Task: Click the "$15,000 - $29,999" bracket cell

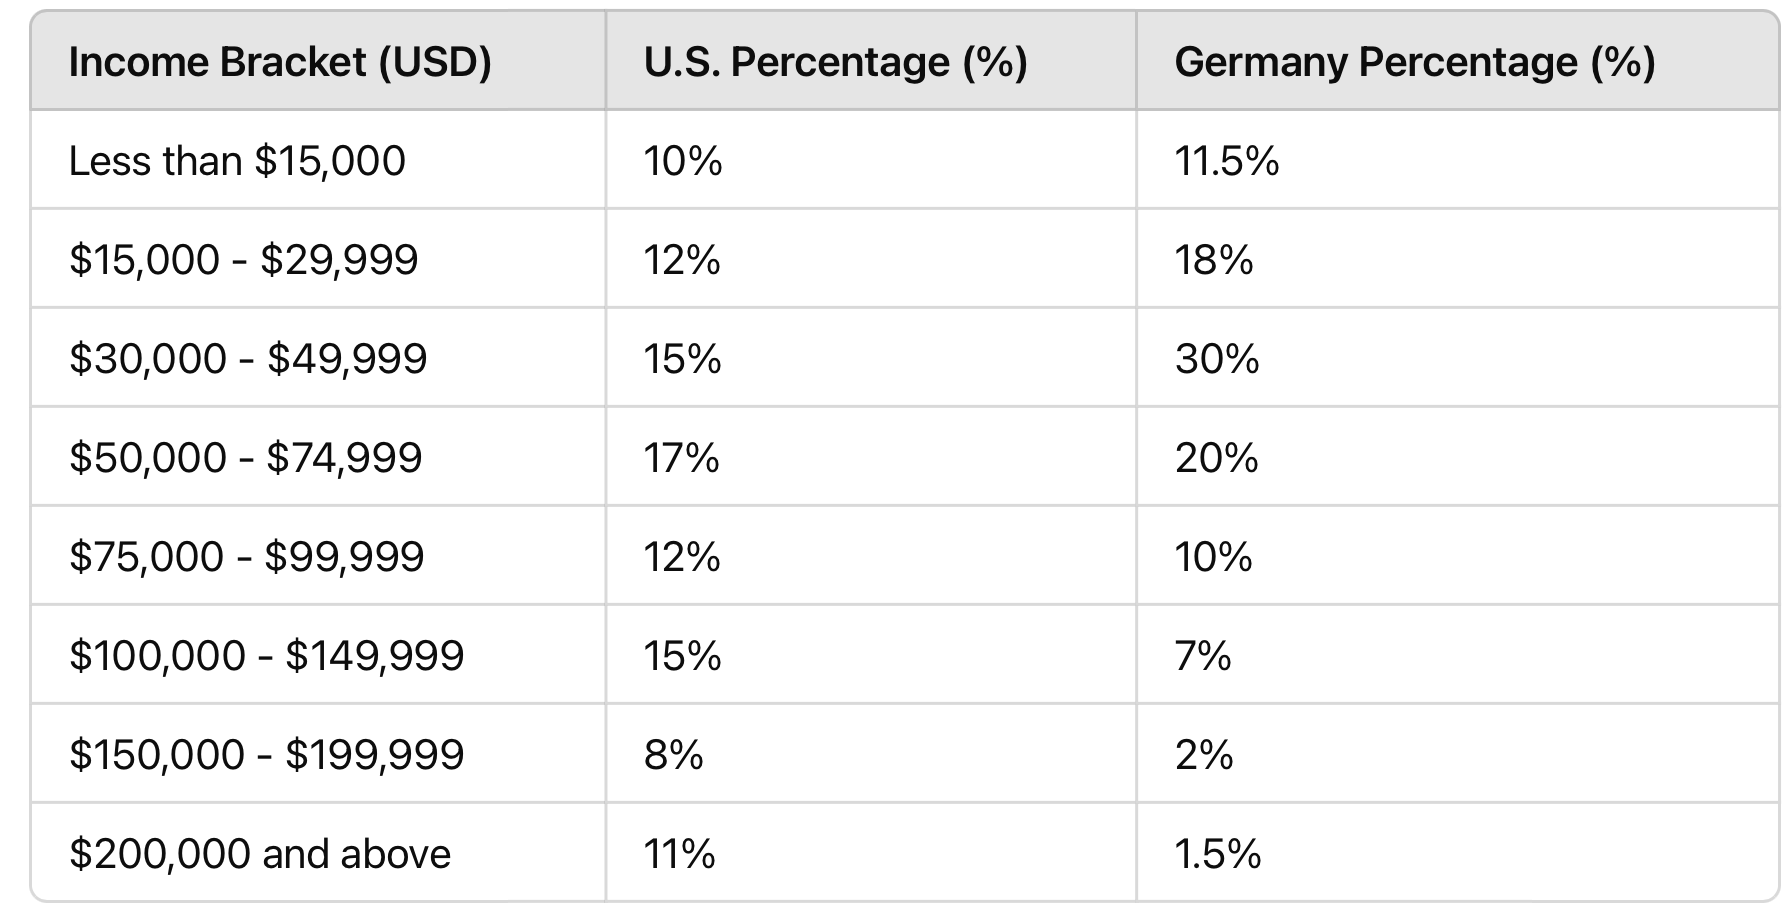Action: [243, 260]
